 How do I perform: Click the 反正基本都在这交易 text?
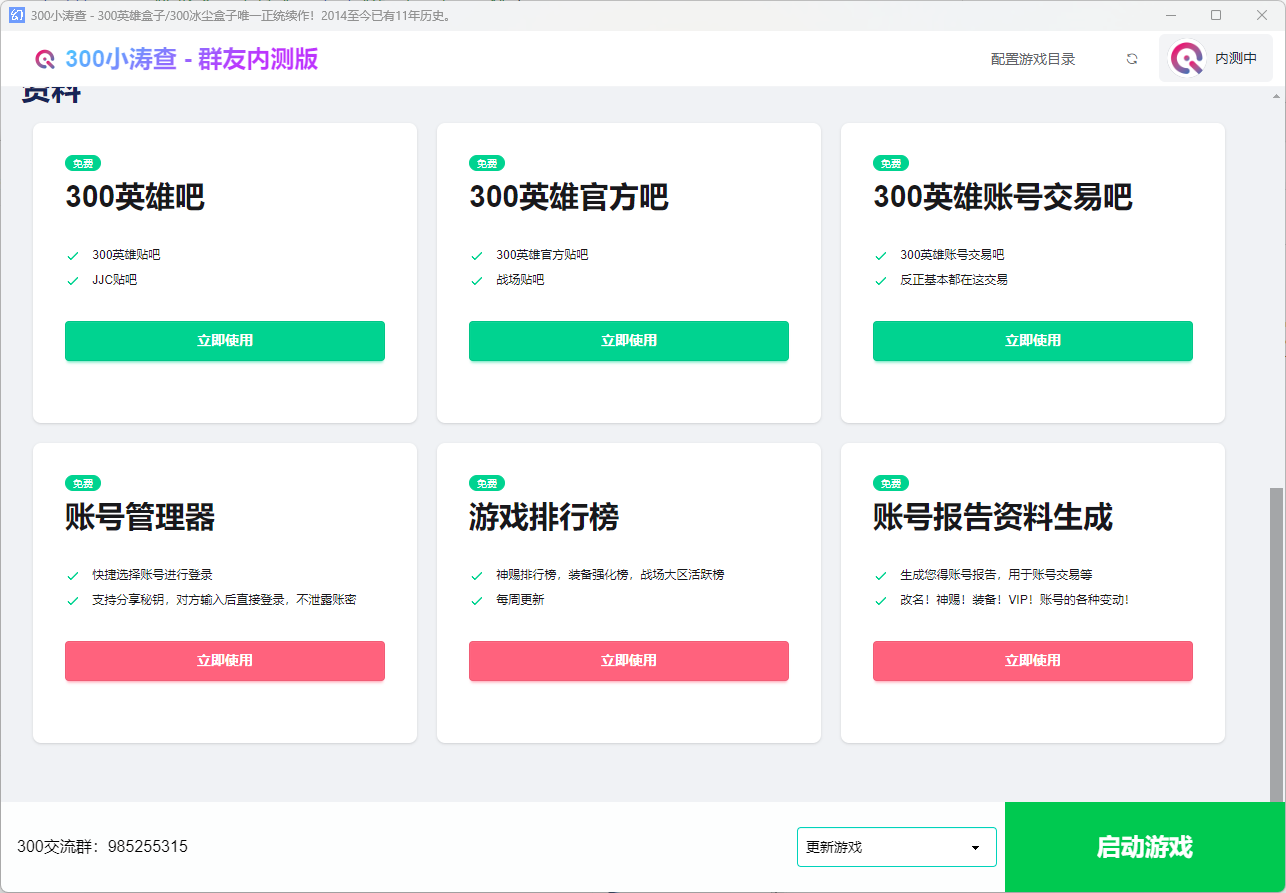tap(954, 280)
